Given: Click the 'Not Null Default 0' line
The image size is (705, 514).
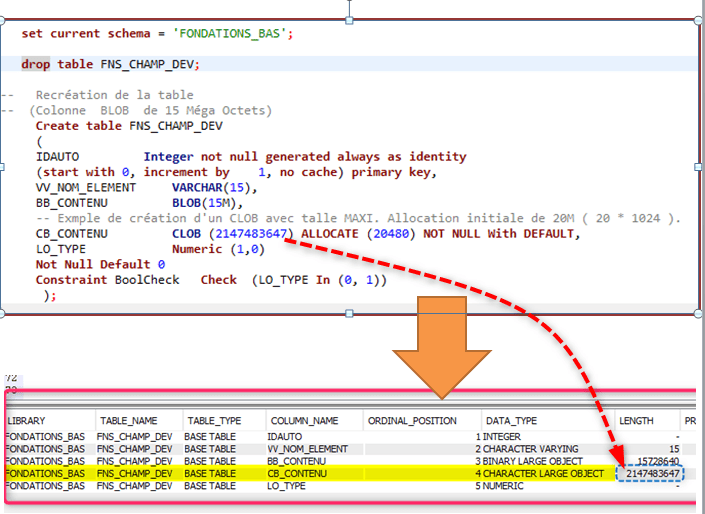Looking at the screenshot, I should click(x=100, y=264).
